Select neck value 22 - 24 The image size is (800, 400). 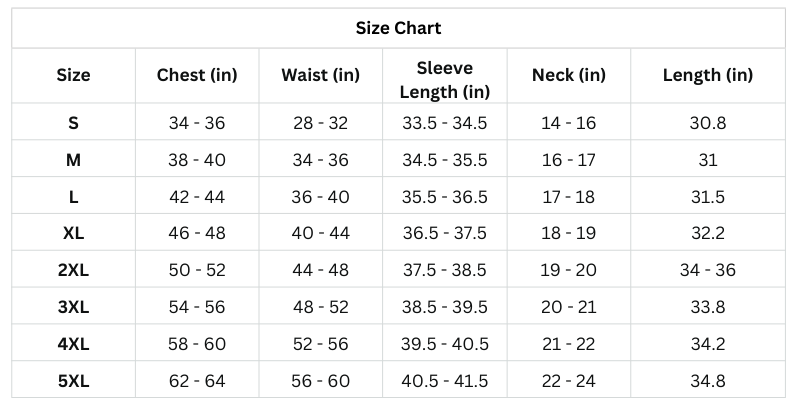[x=568, y=380]
